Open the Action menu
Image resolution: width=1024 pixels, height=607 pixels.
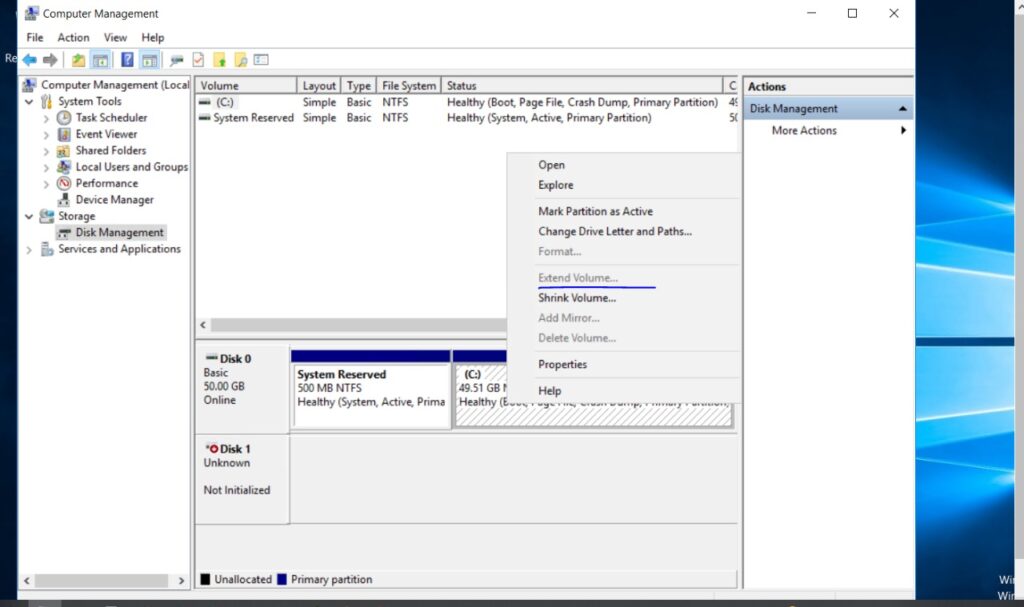coord(73,37)
